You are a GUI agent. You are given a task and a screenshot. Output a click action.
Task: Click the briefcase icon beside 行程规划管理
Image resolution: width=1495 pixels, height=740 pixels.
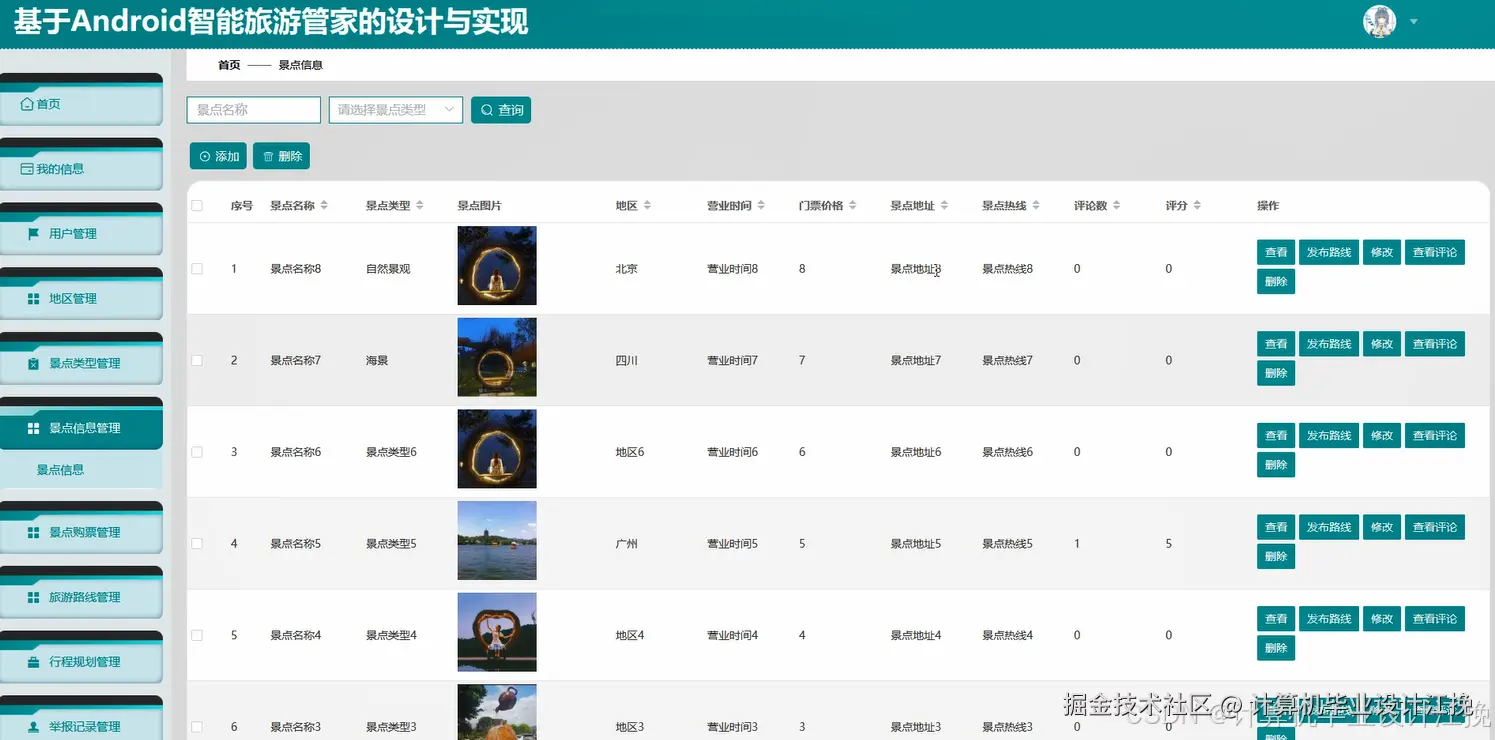click(33, 662)
